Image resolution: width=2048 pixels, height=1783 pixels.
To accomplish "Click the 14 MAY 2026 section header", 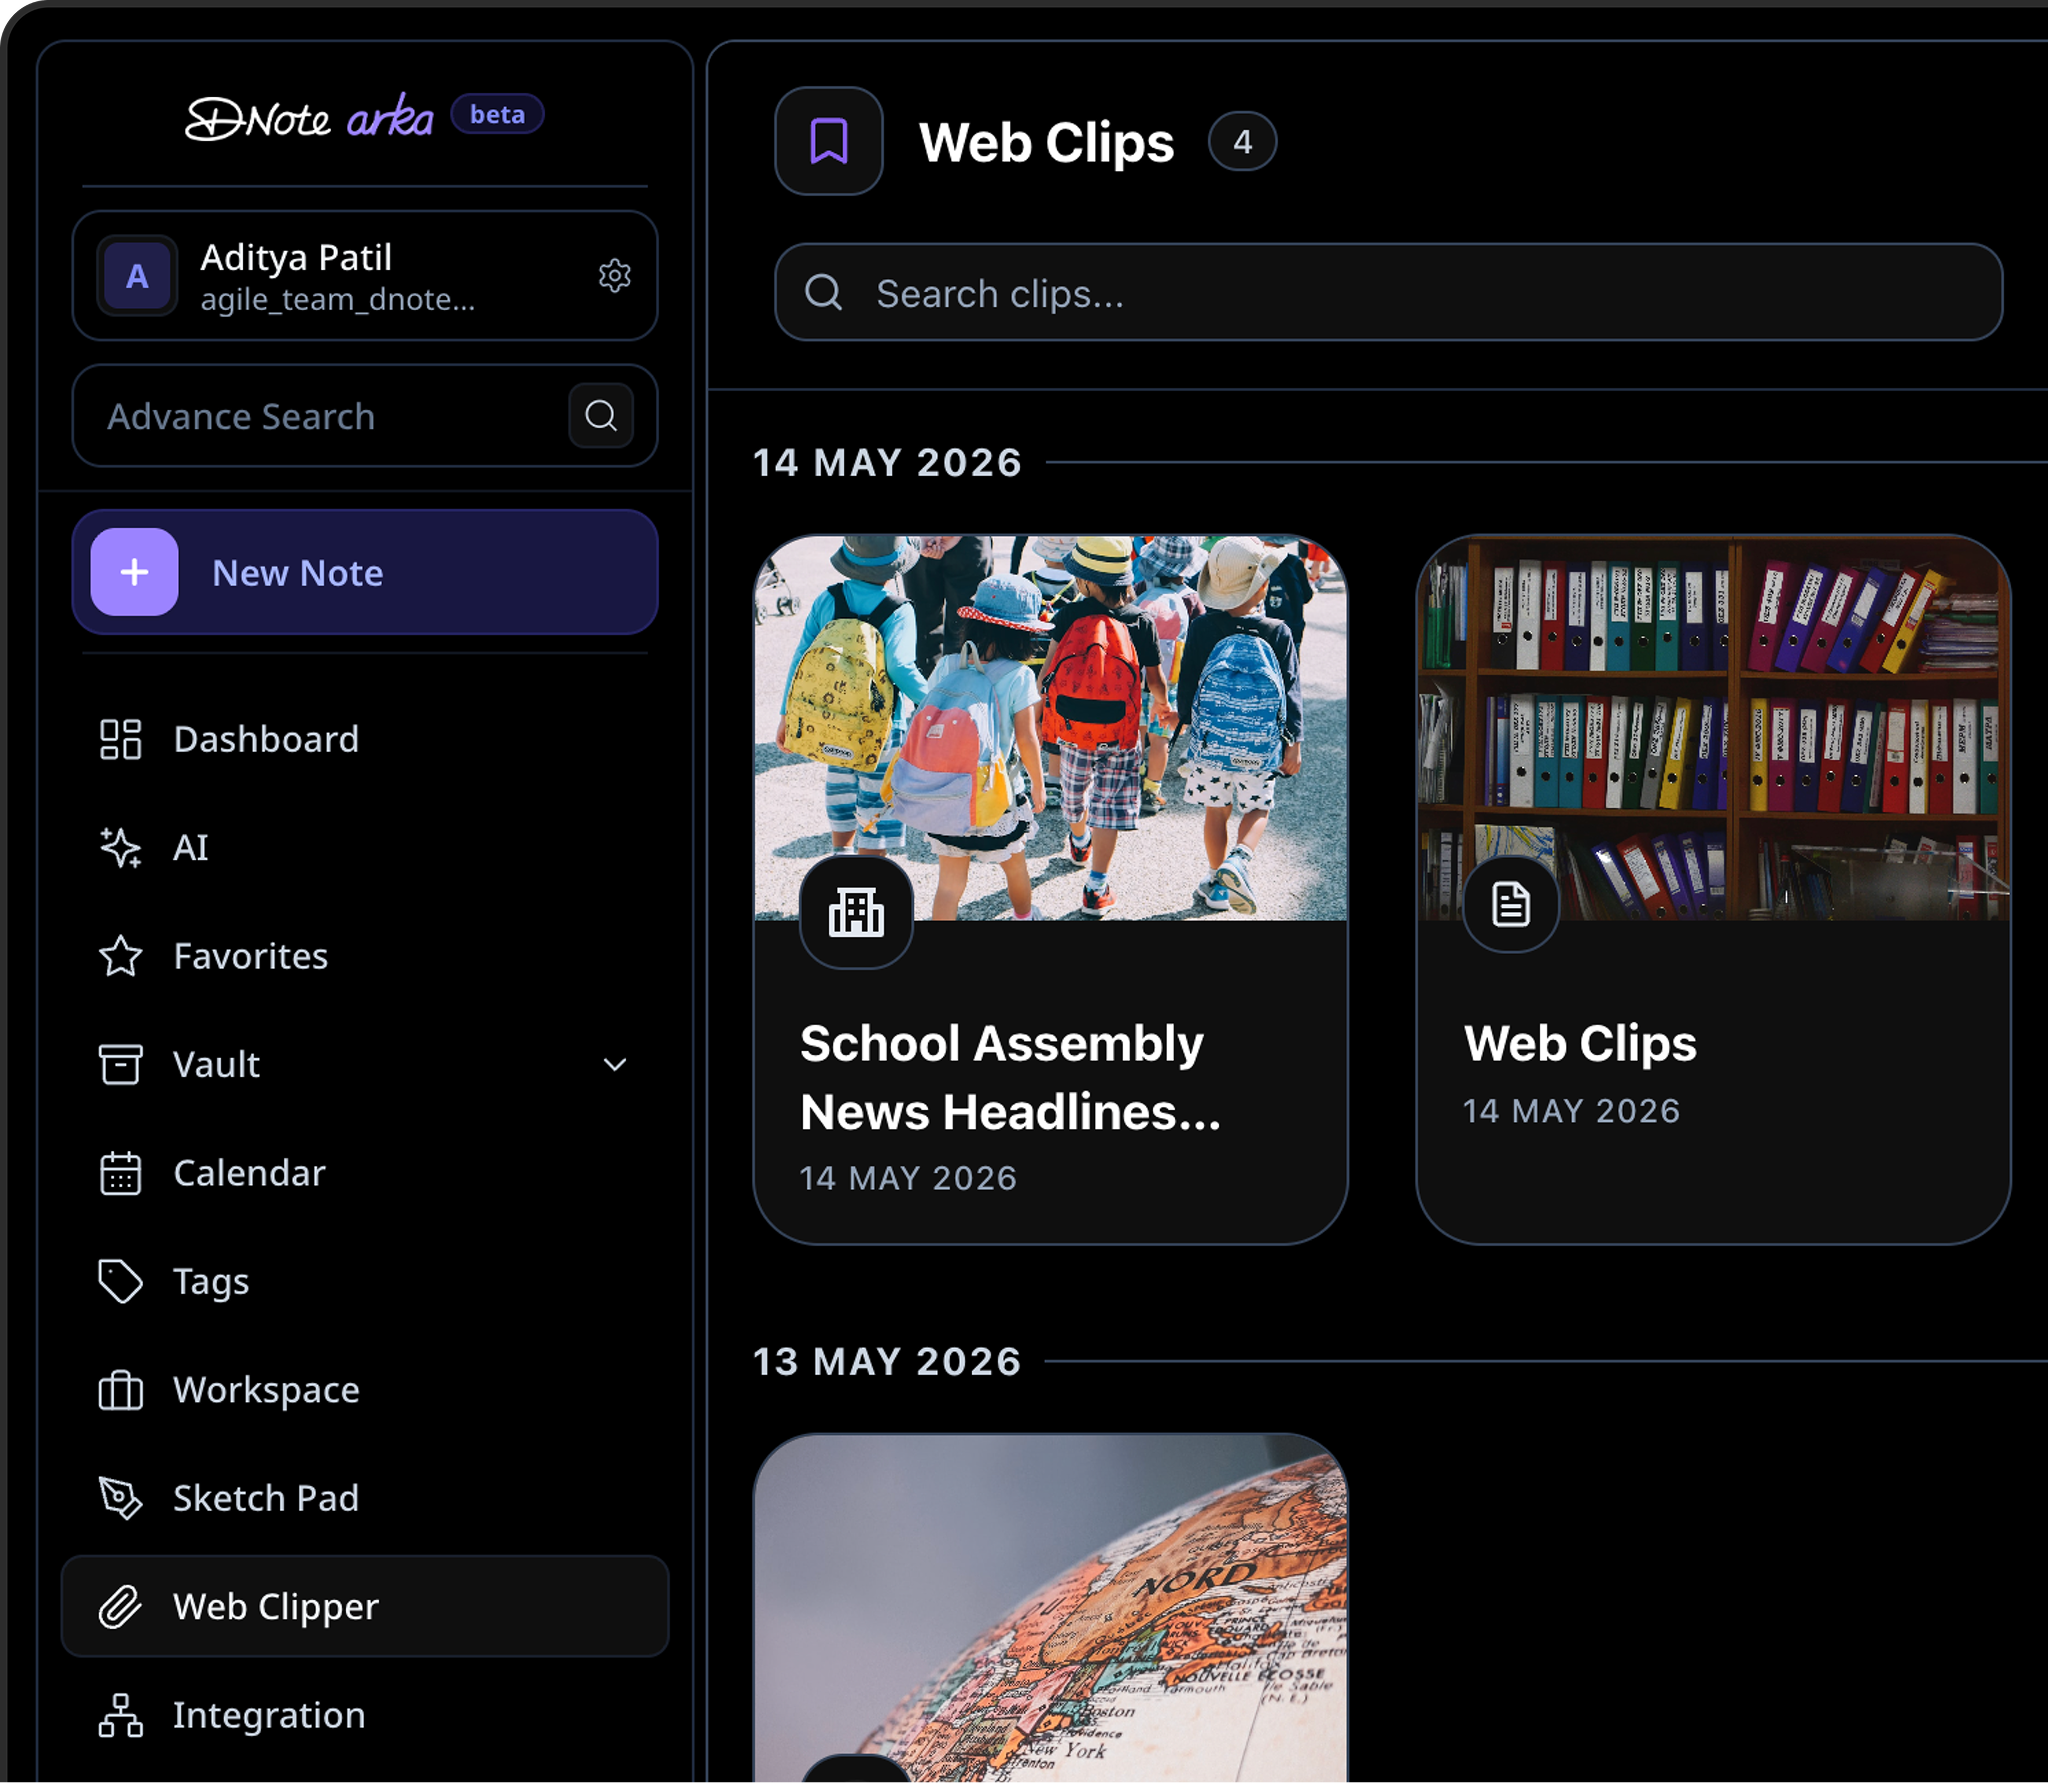I will [887, 463].
